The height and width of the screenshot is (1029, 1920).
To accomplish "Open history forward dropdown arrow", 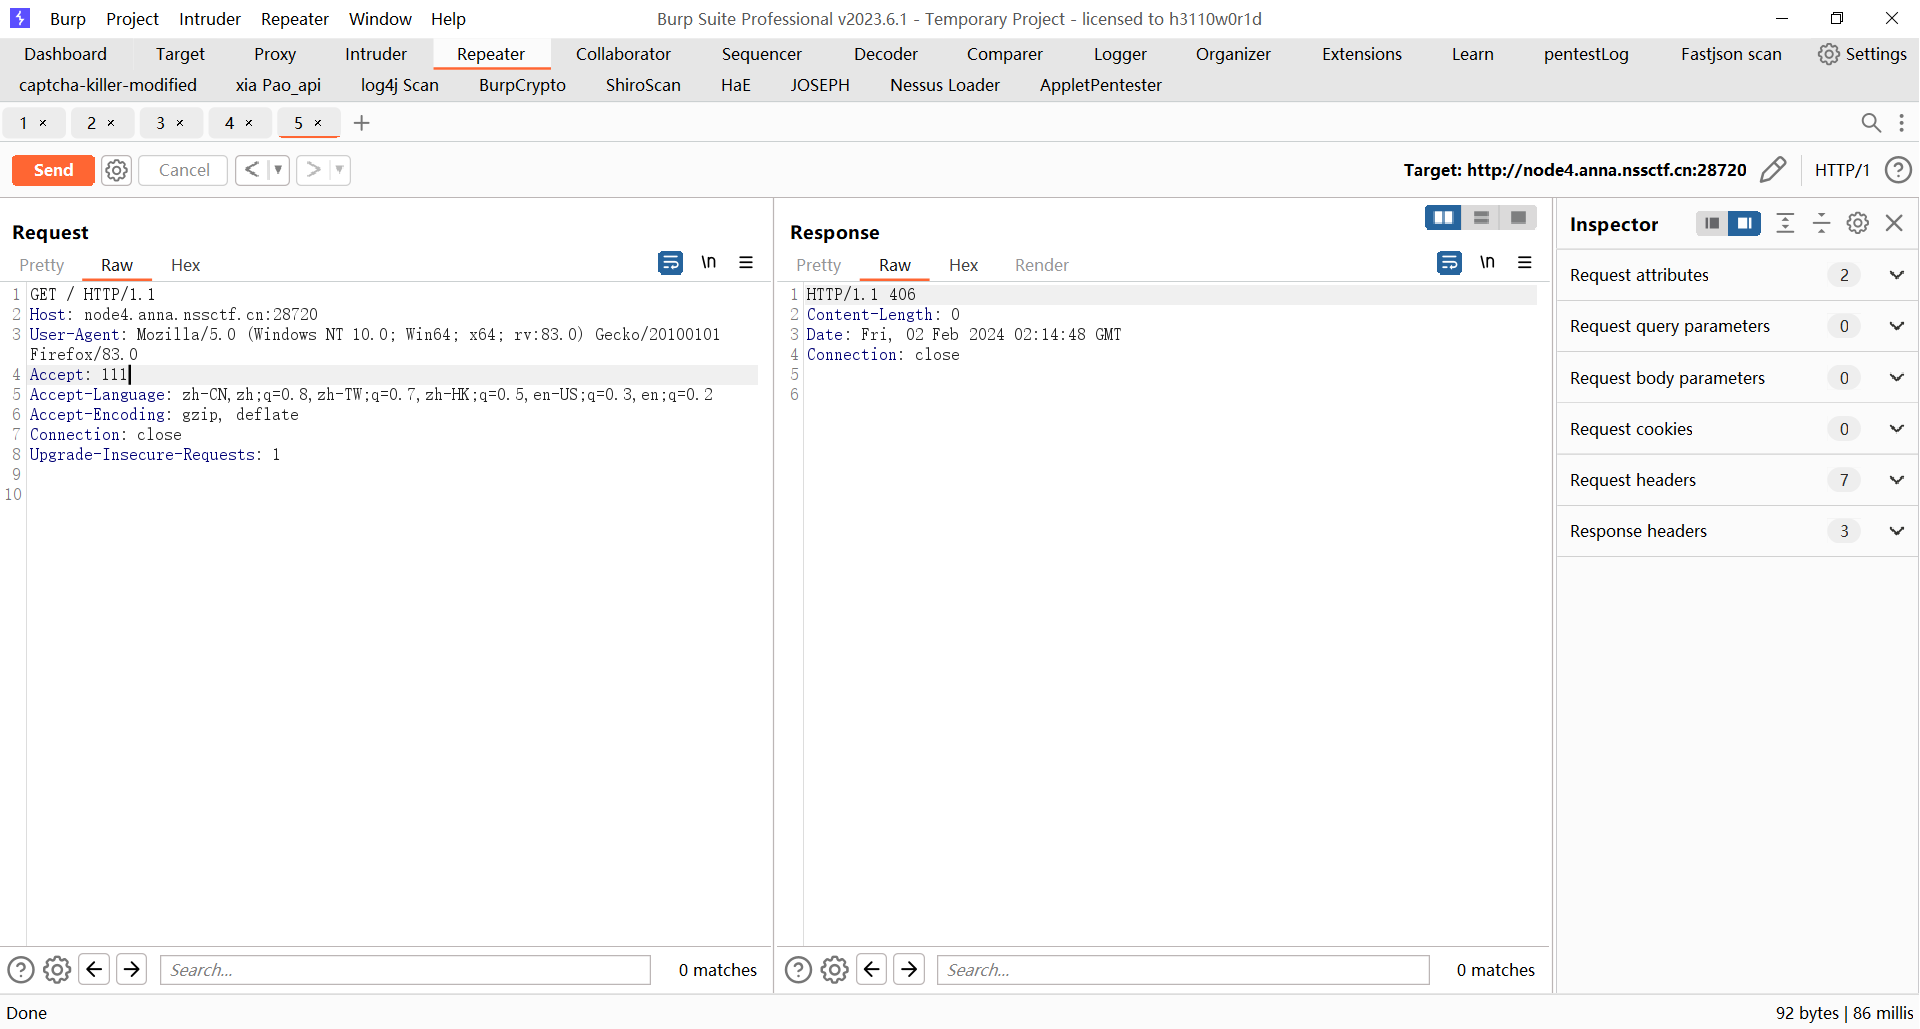I will (340, 170).
